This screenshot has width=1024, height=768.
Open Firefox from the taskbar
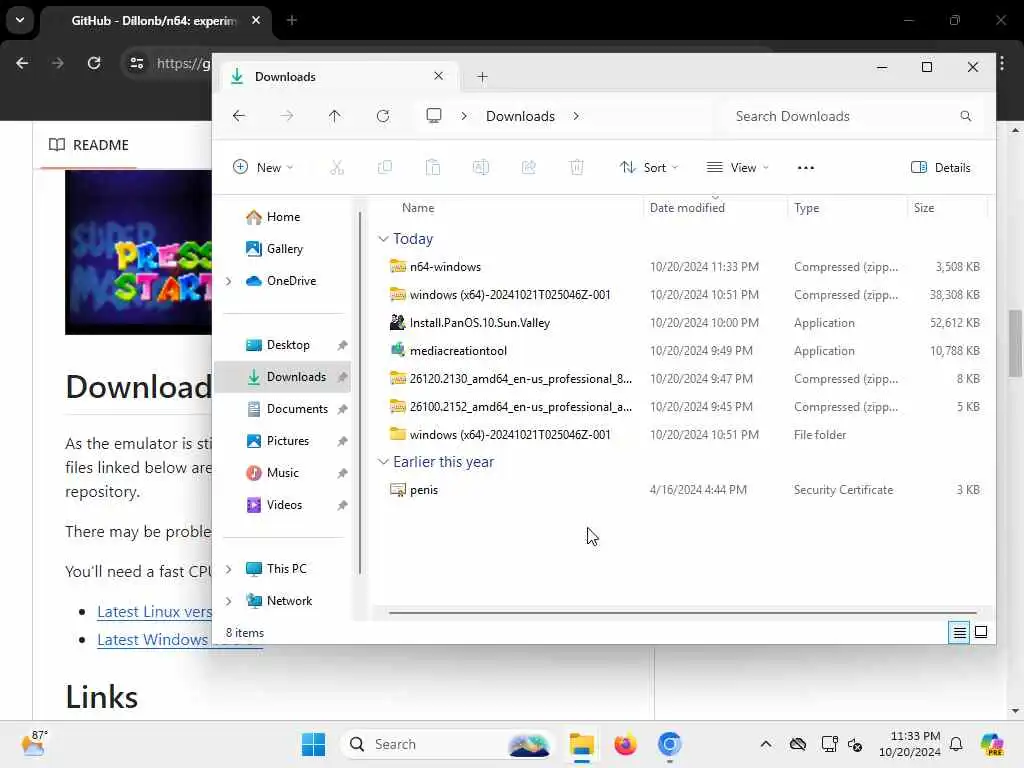click(x=625, y=744)
